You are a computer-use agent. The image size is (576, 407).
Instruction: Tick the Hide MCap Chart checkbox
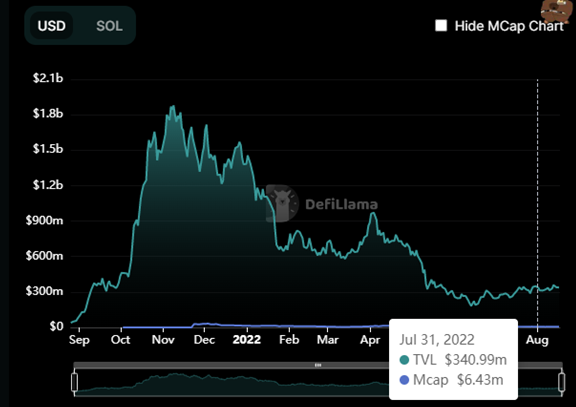[x=441, y=26]
